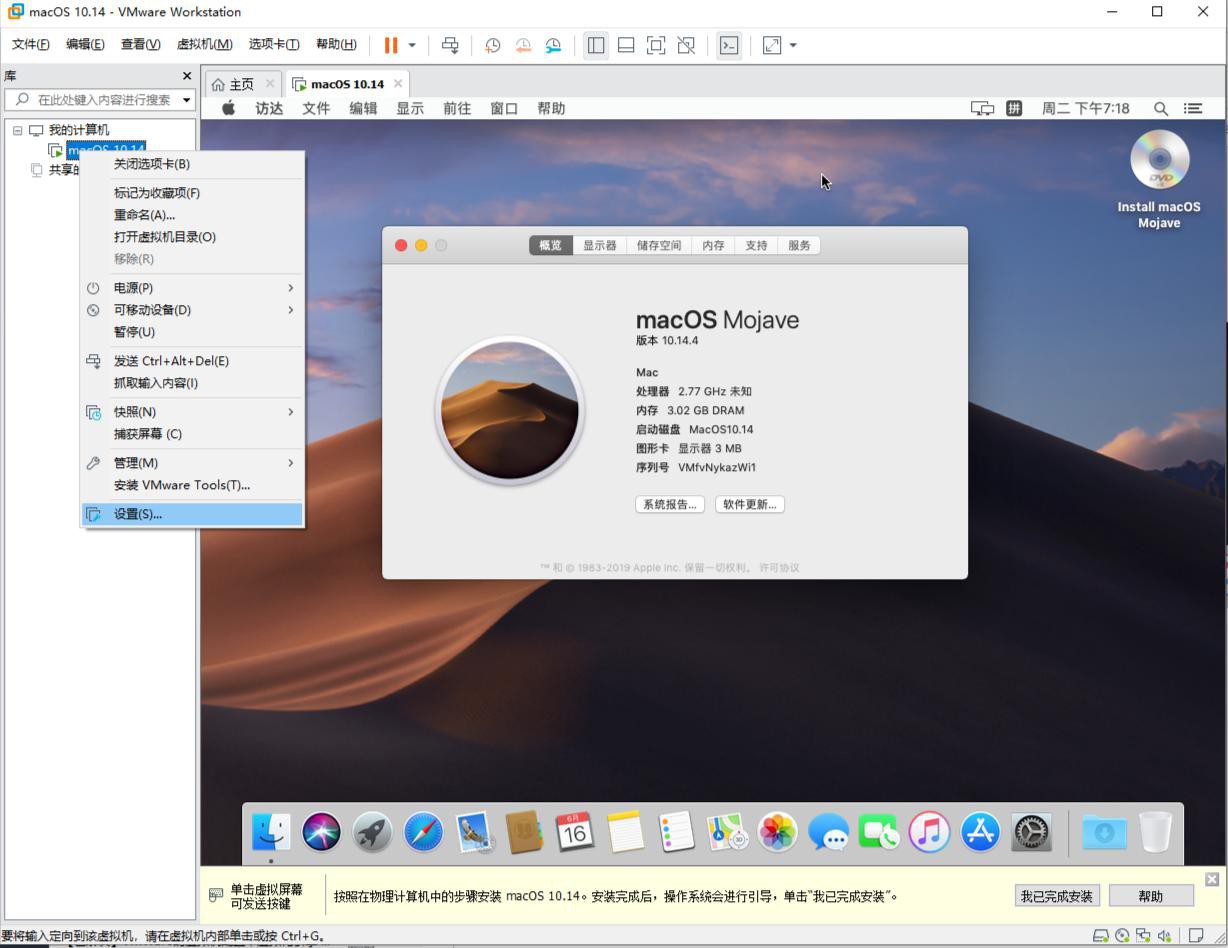Screen dimensions: 1228x948
Task: Expand the 可移动设备(D) submenu
Action: point(193,310)
